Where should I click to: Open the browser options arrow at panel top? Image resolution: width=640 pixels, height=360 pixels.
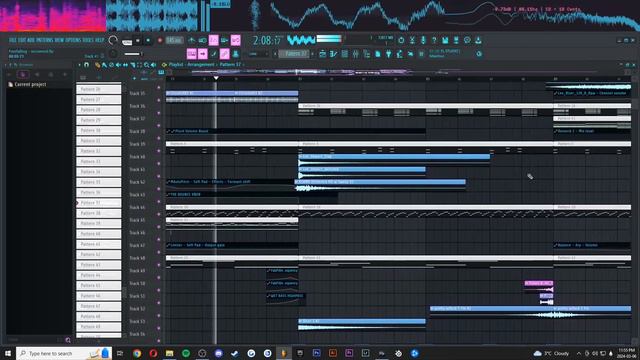(x=6, y=65)
